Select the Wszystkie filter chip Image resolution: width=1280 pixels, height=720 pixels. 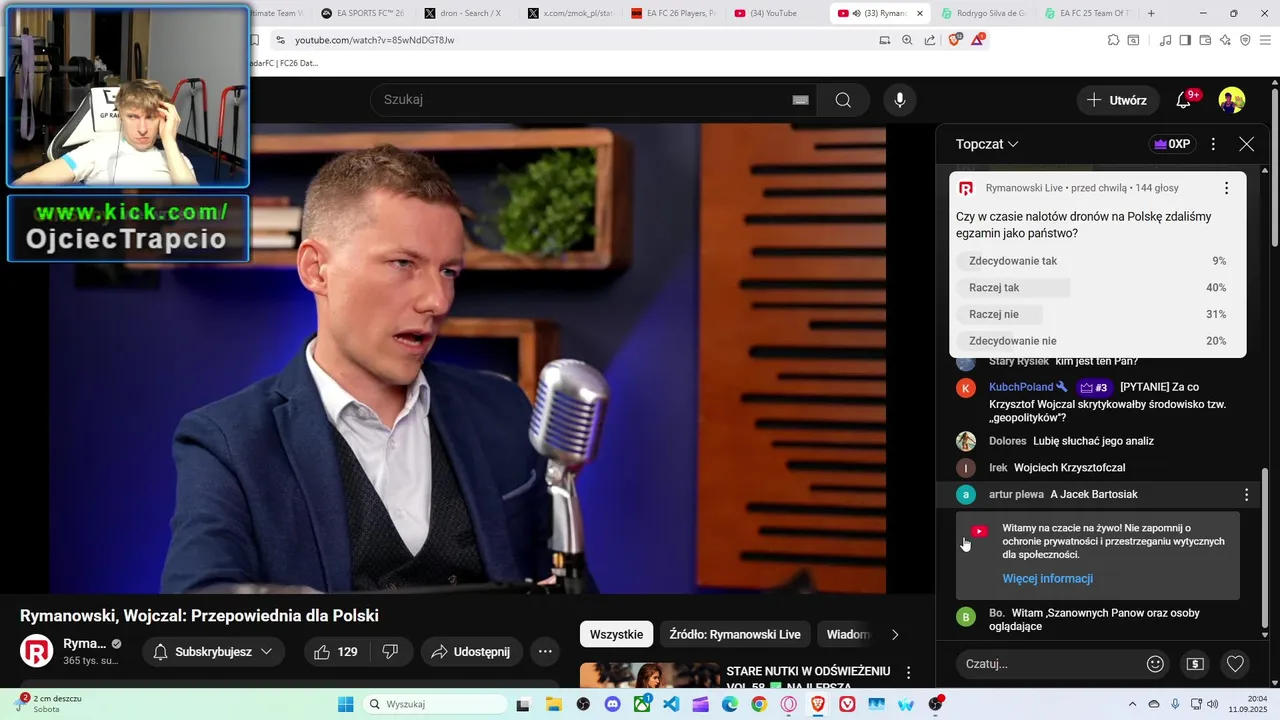click(x=616, y=634)
